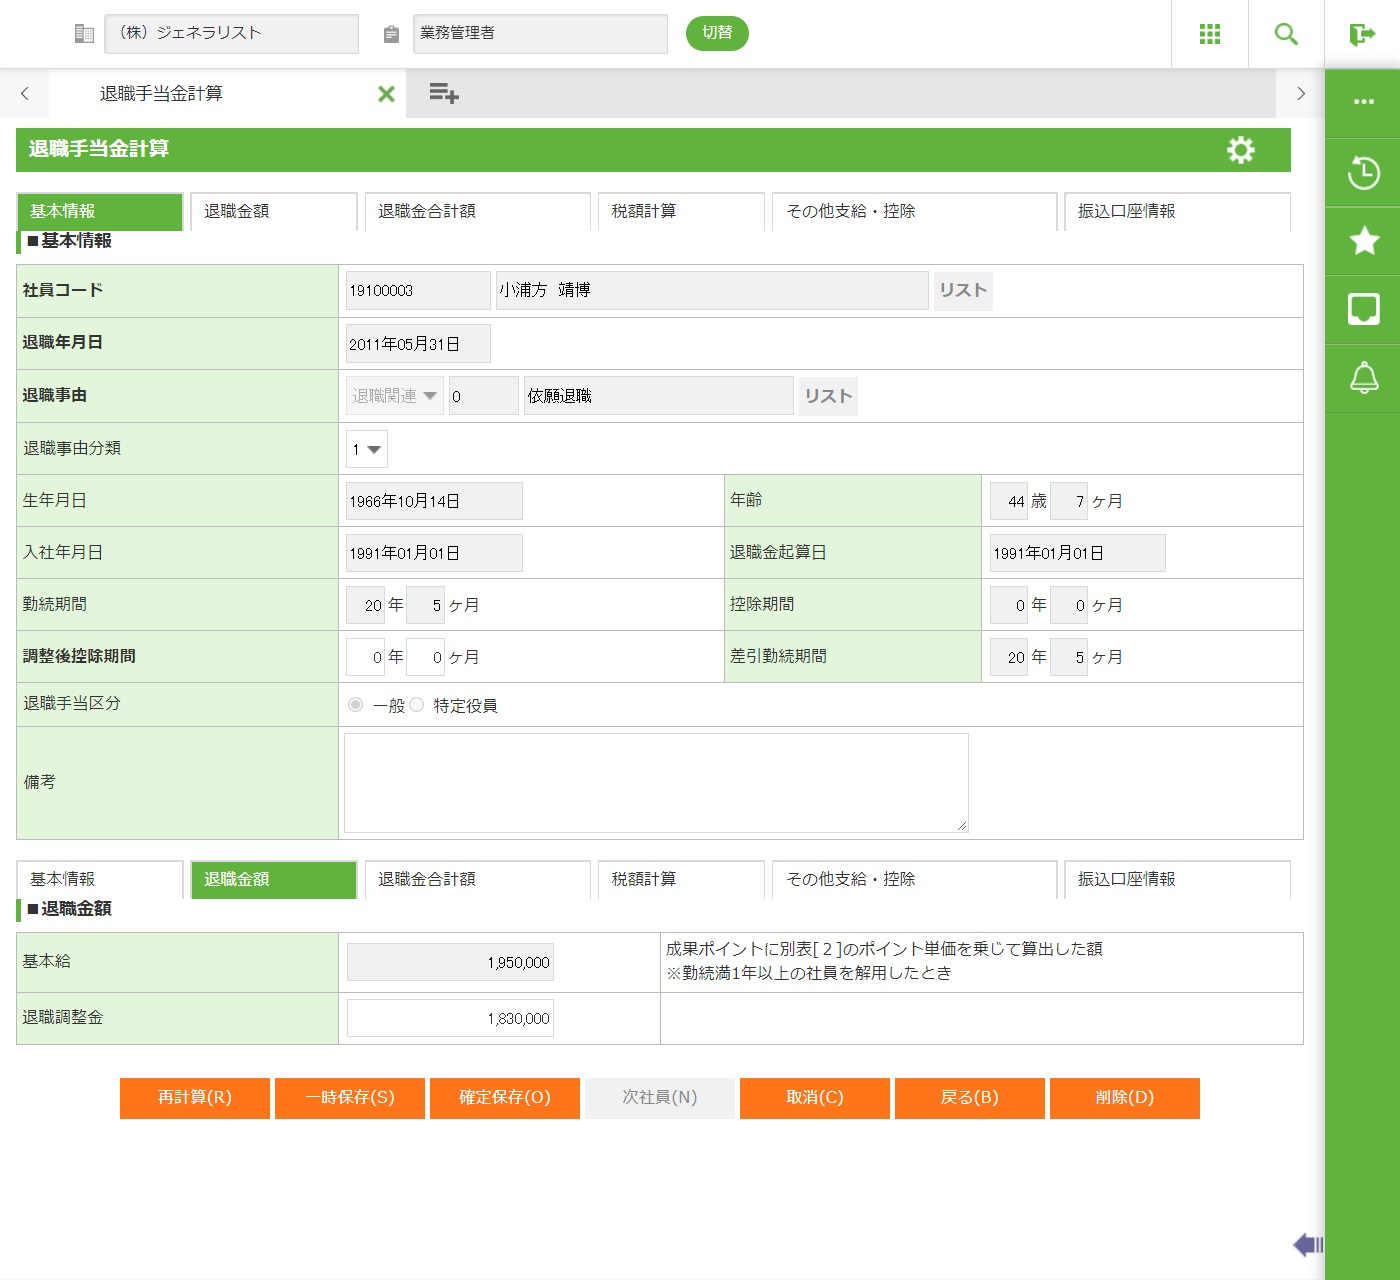Click the notification bell icon
Viewport: 1400px width, 1280px height.
coord(1363,378)
